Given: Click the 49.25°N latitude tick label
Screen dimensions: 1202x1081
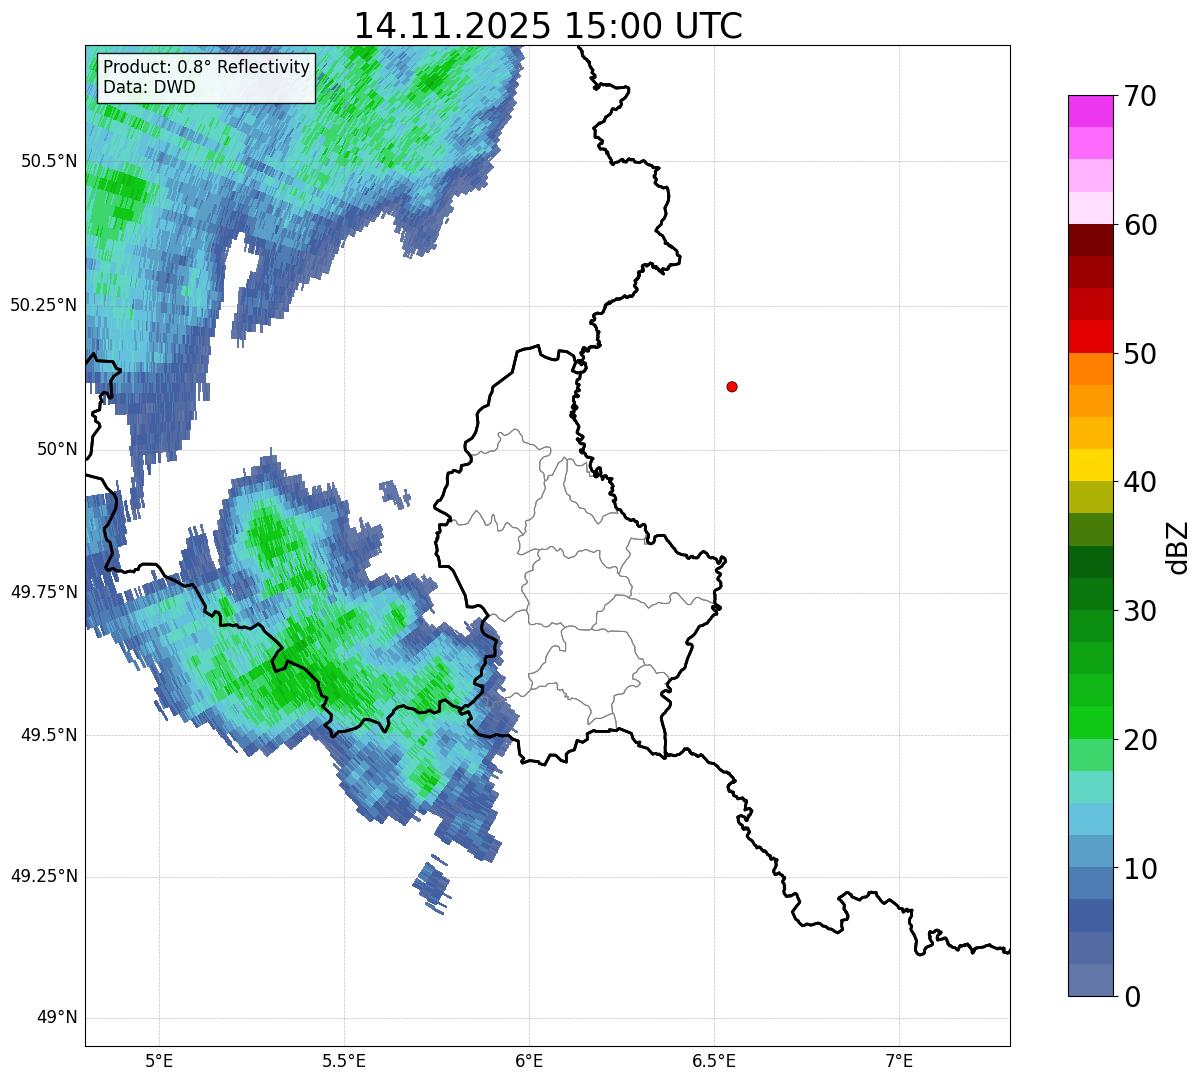Looking at the screenshot, I should coord(44,877).
